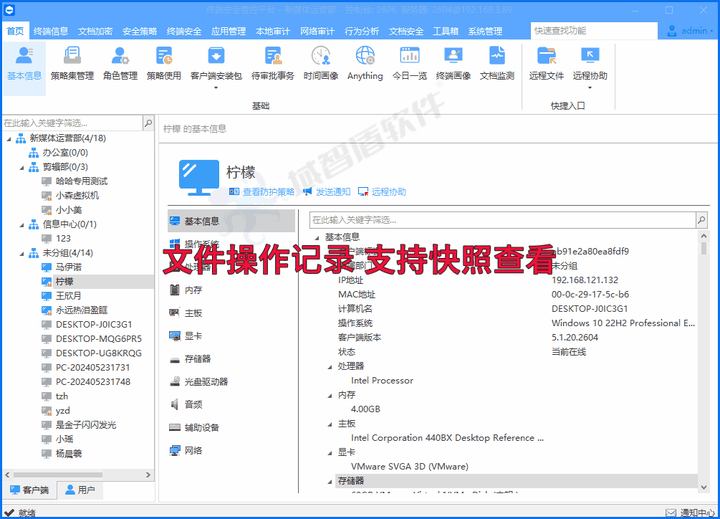Click IP value 192.168.121.132
Screen dimensions: 720x519
click(x=585, y=280)
